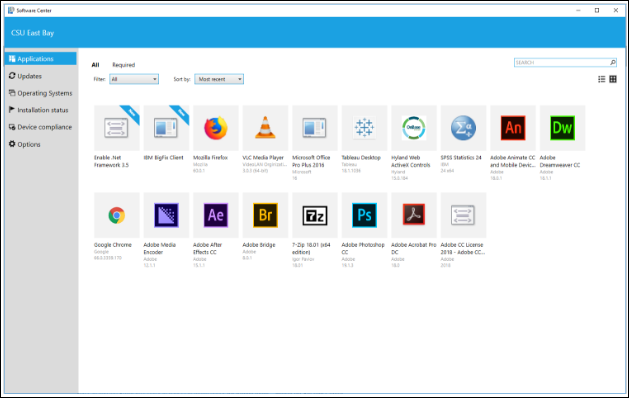
Task: Open the IBM BigFix Client app icon
Action: click(x=166, y=128)
